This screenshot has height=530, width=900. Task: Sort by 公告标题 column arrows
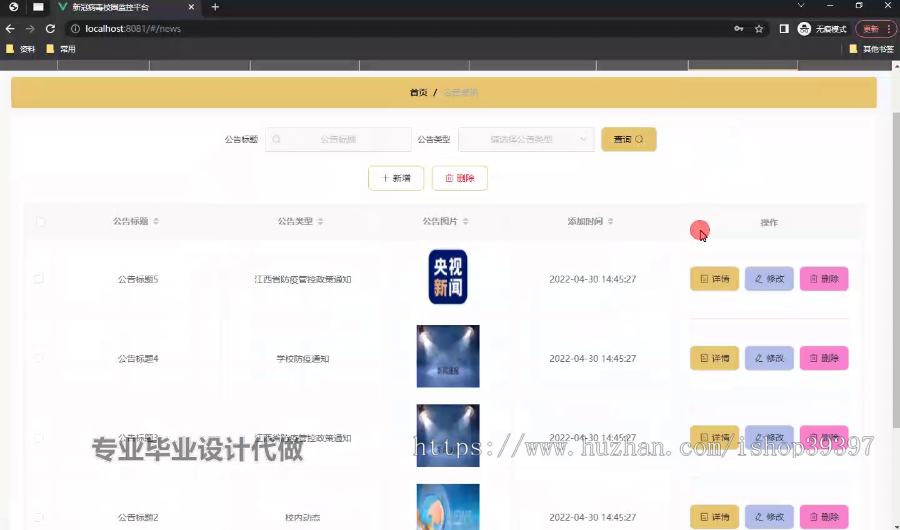[x=156, y=221]
